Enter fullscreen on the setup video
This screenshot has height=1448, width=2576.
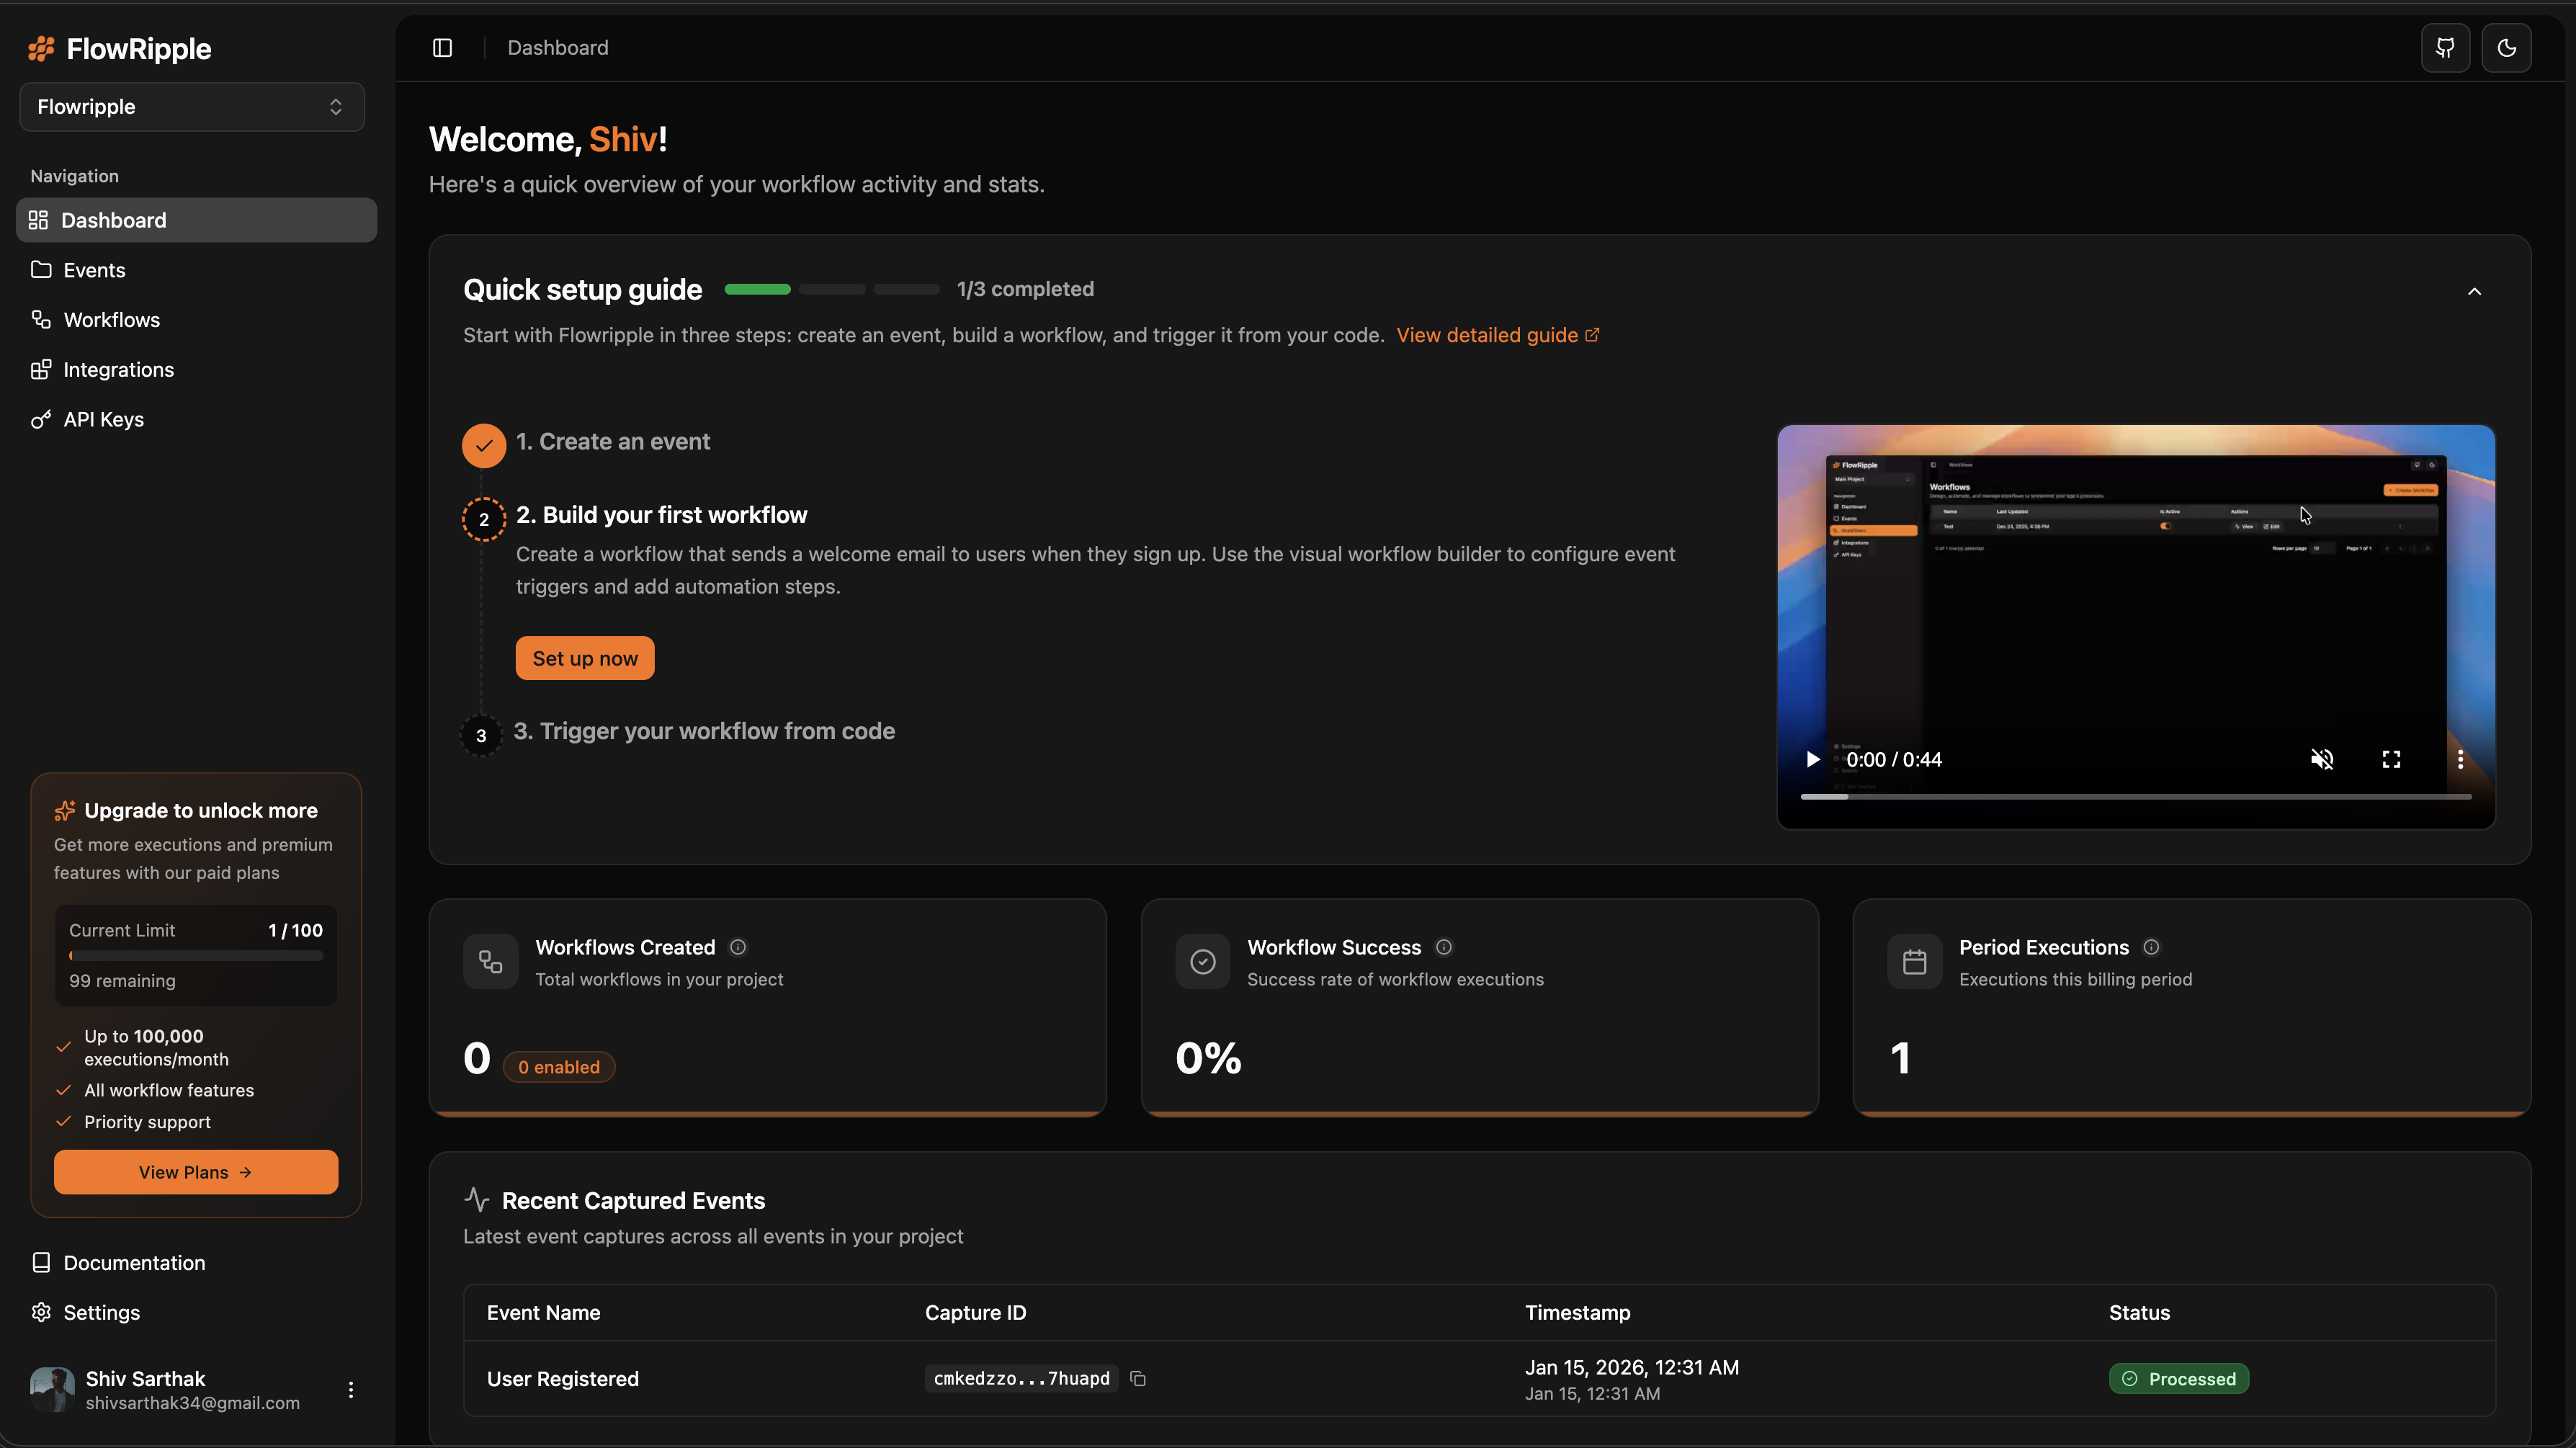2391,759
